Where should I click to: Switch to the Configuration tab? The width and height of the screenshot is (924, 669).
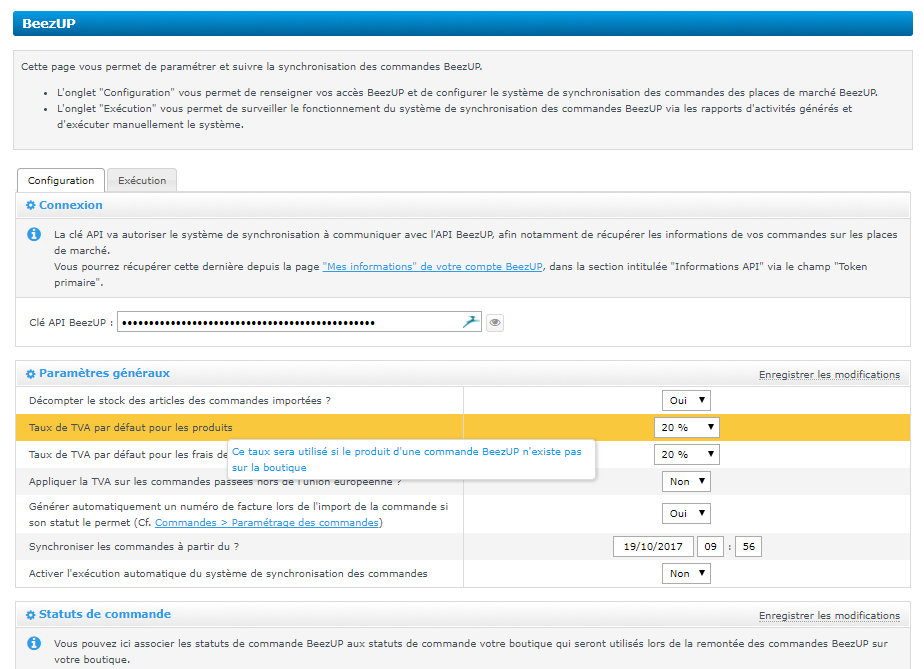61,180
